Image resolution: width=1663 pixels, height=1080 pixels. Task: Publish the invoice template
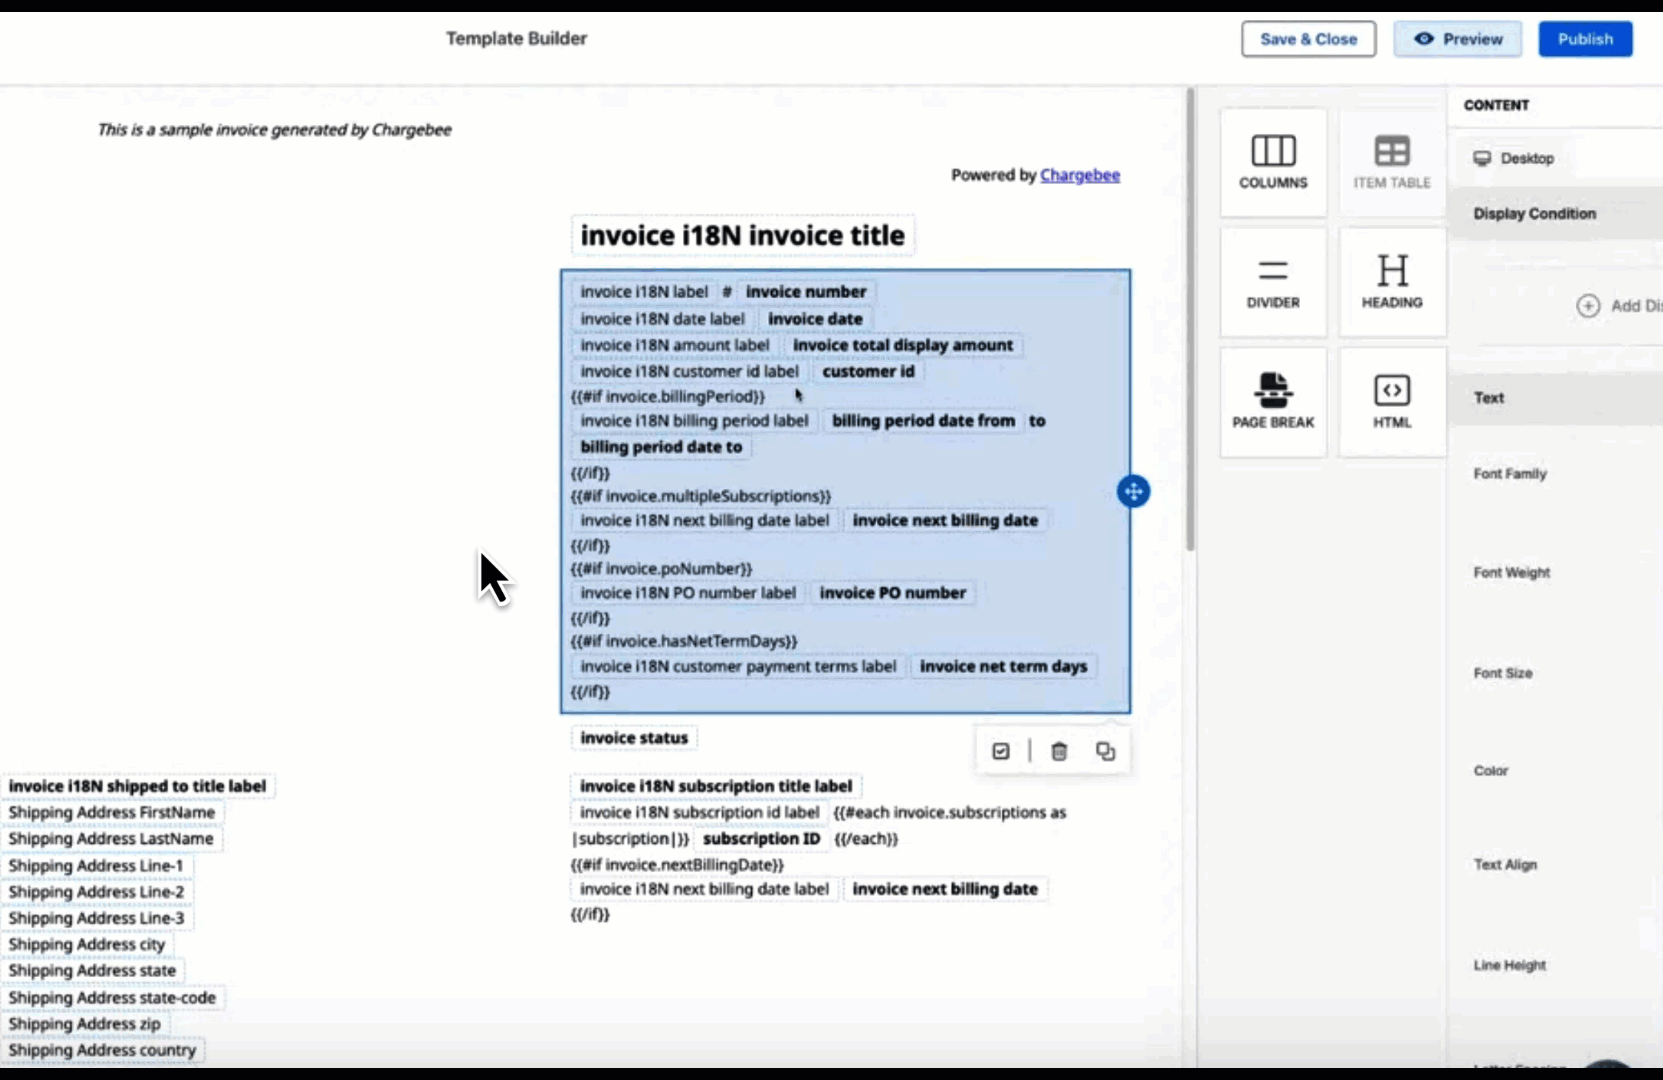click(1585, 39)
